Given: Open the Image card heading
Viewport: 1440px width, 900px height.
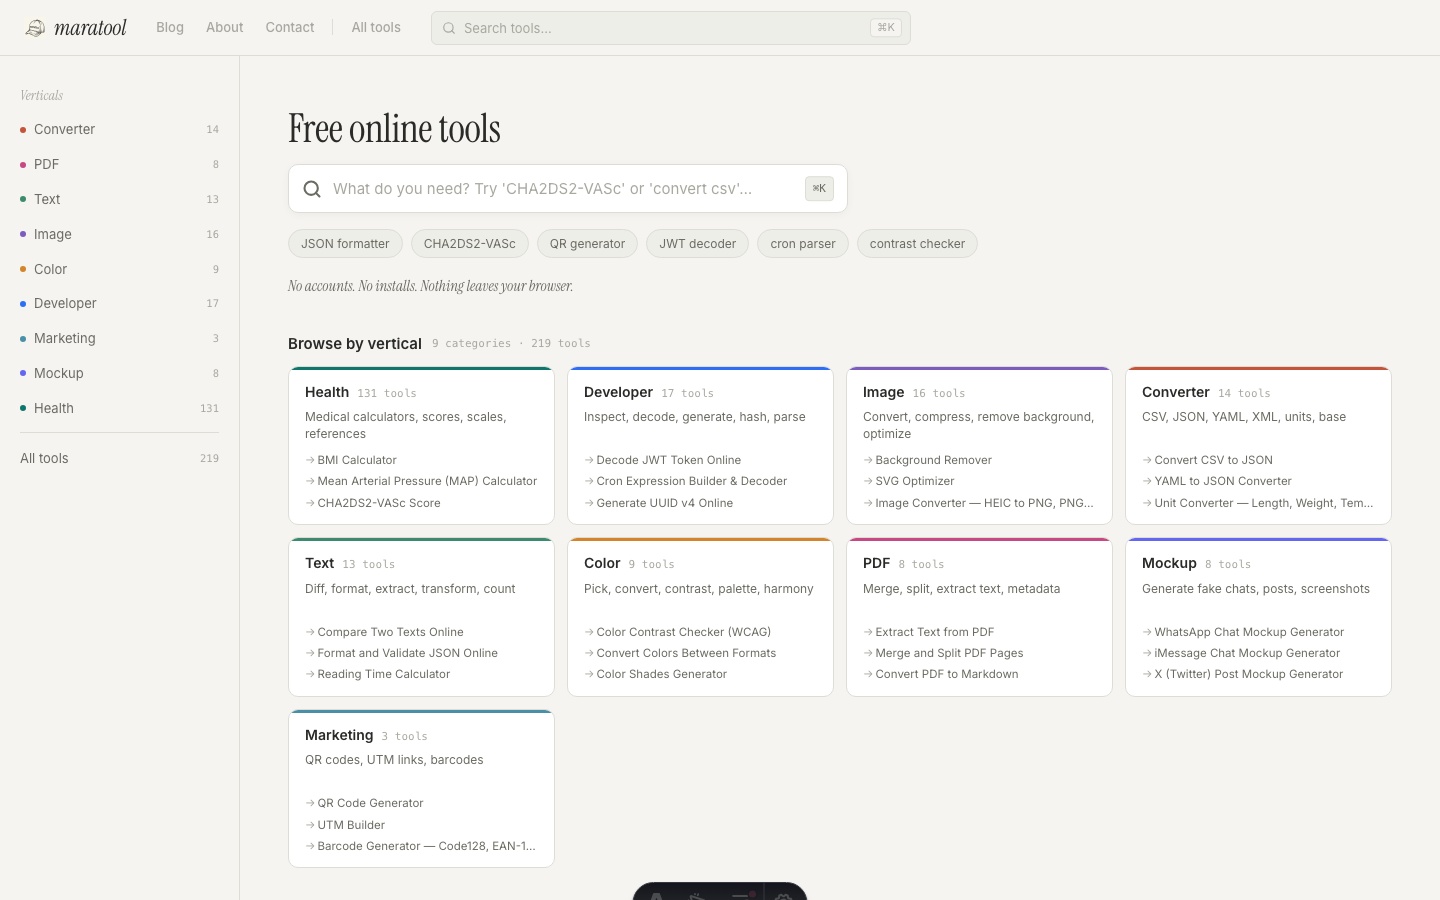Looking at the screenshot, I should [883, 392].
